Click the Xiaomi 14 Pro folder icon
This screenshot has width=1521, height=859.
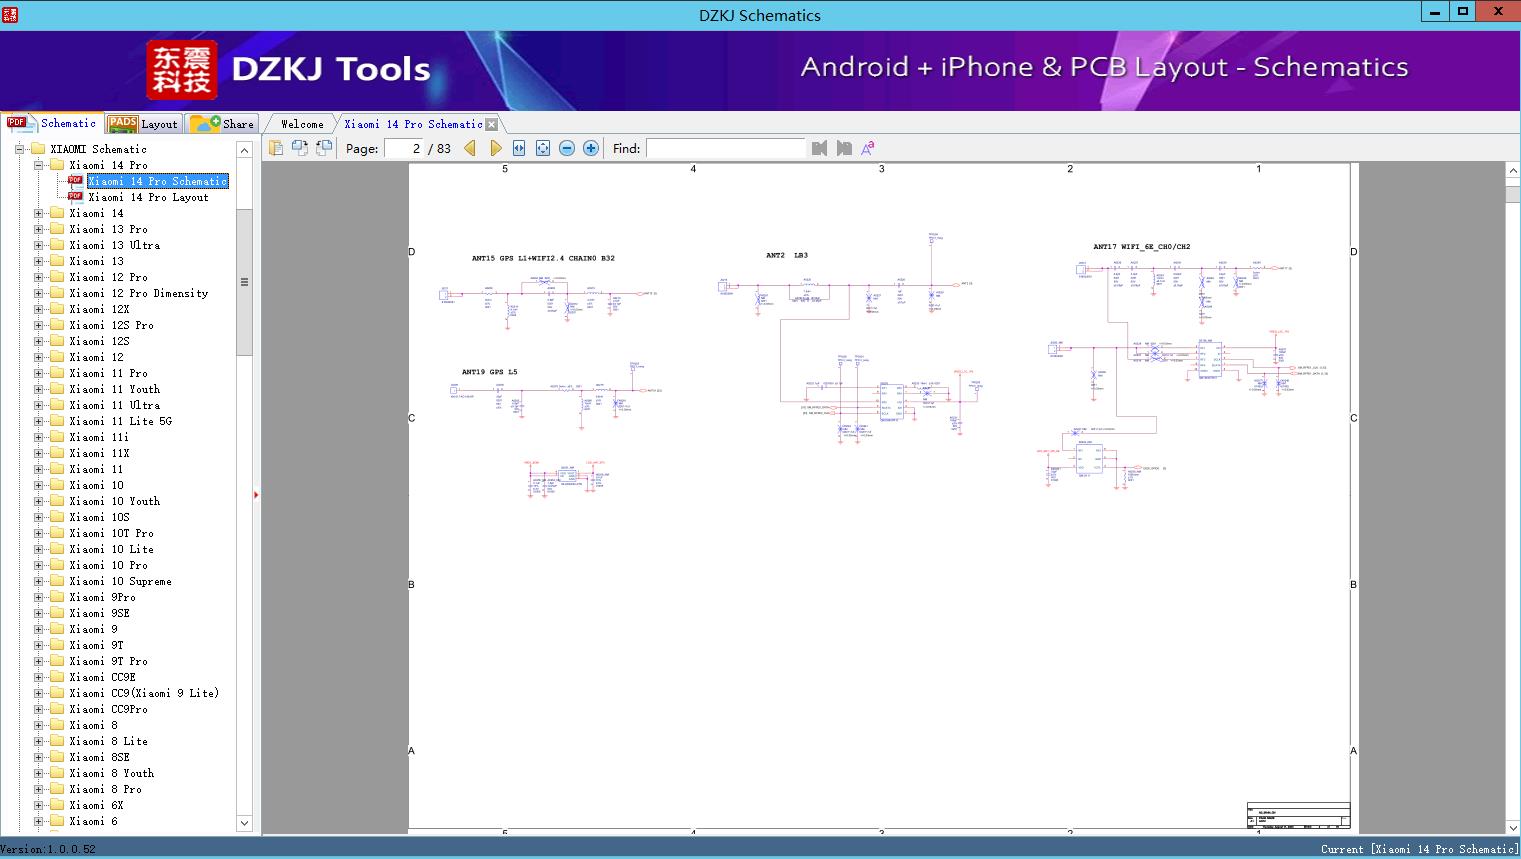57,165
